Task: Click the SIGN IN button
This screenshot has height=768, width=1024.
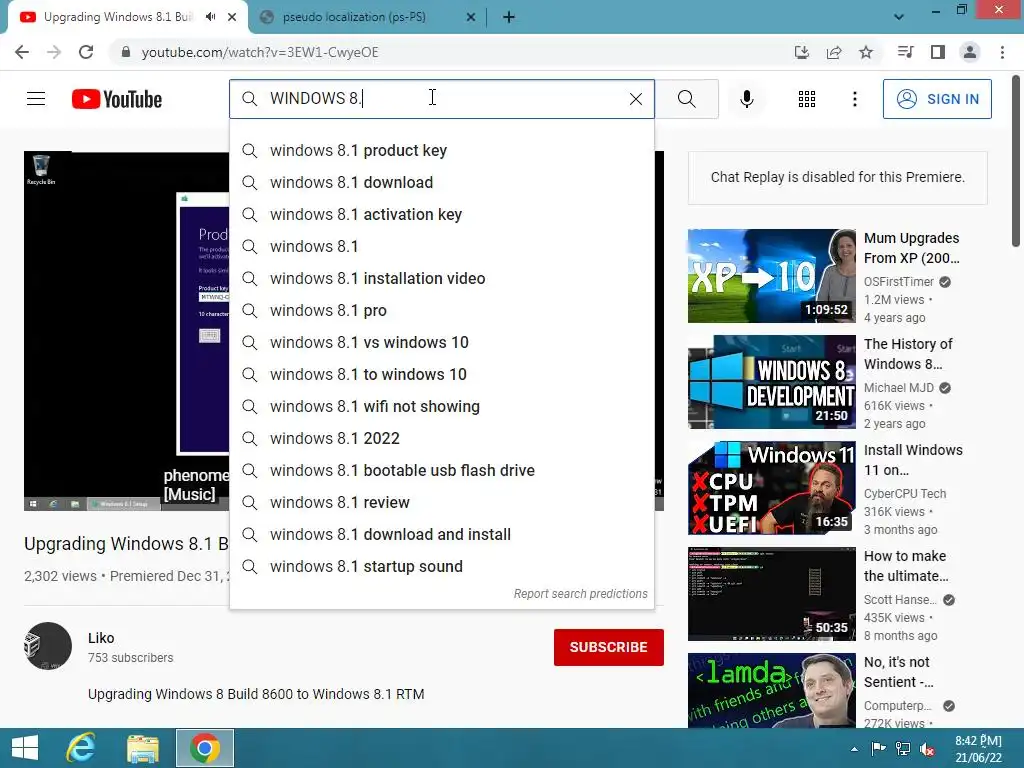Action: pyautogui.click(x=937, y=99)
